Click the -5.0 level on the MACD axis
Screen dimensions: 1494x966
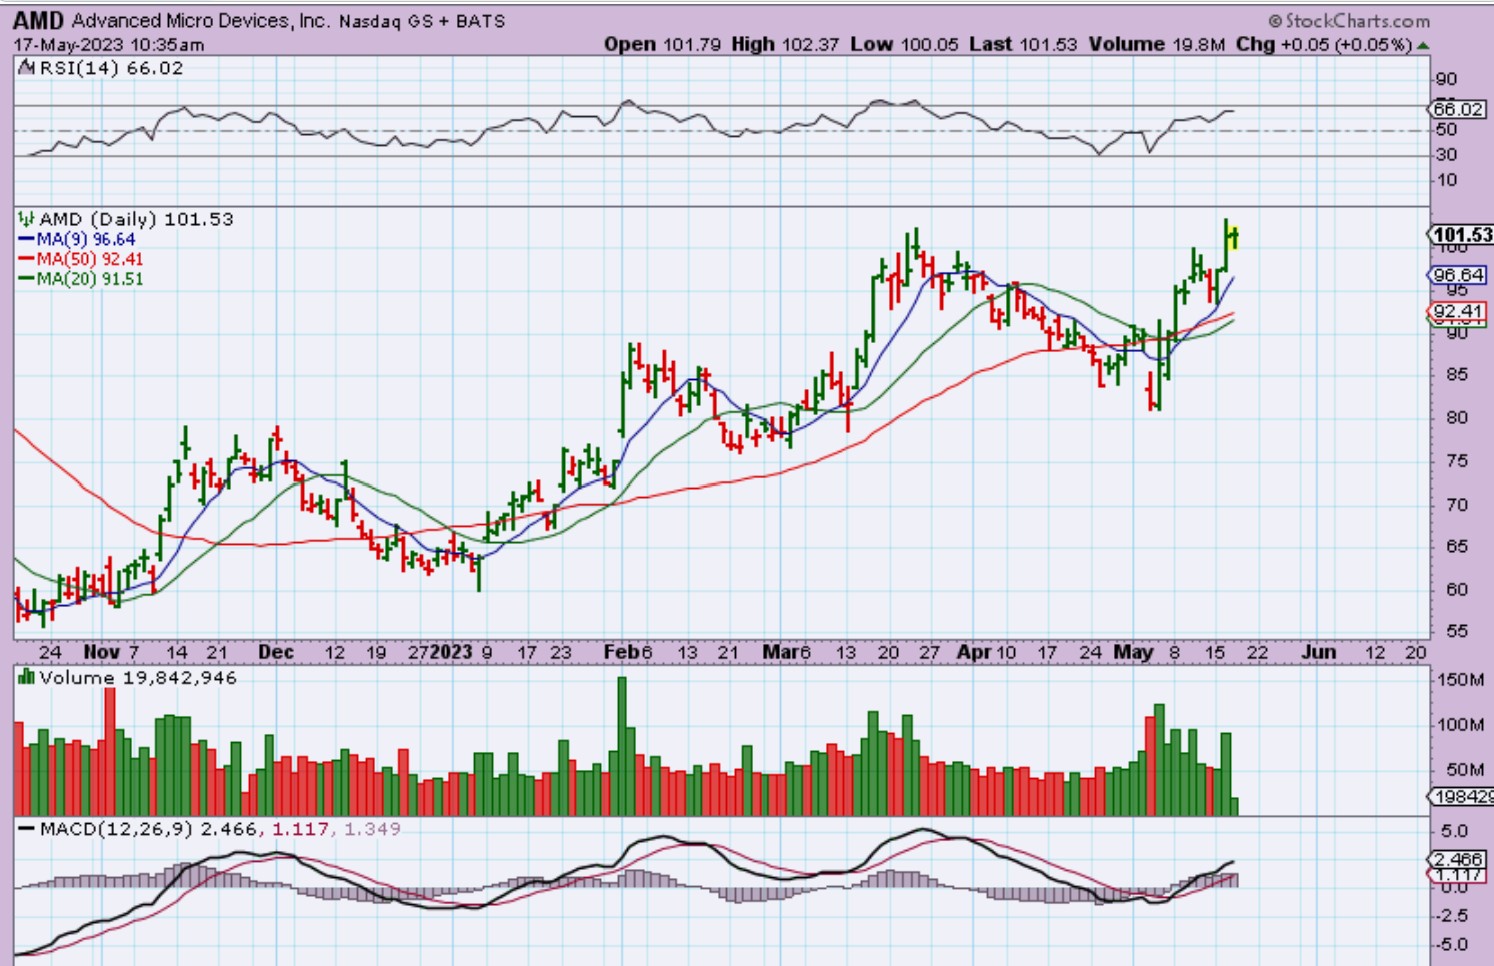[1451, 944]
